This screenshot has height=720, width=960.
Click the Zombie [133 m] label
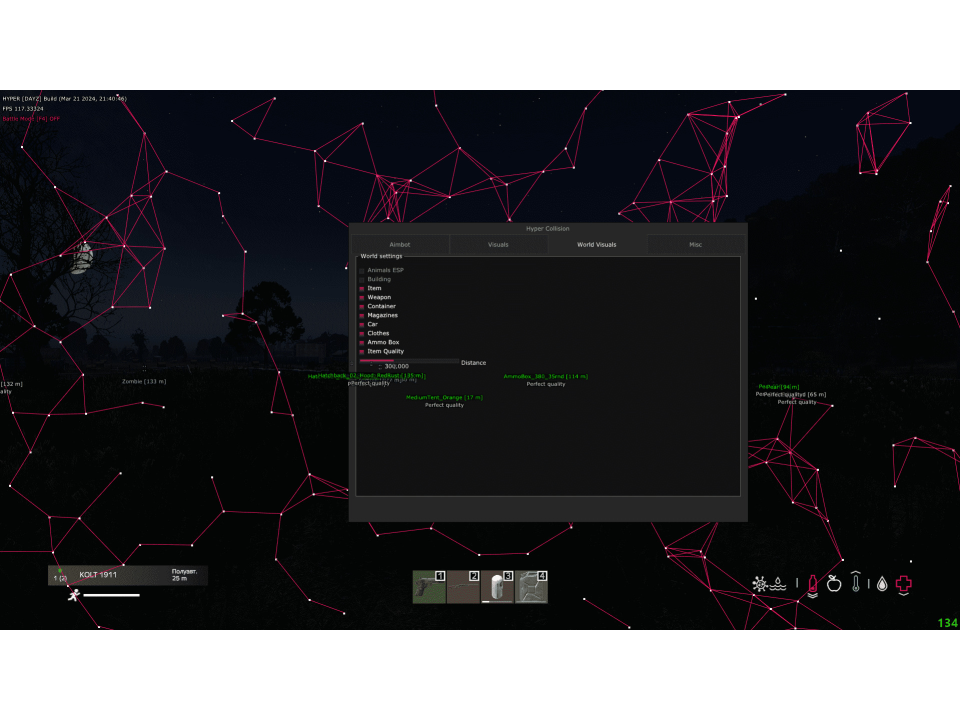(144, 381)
